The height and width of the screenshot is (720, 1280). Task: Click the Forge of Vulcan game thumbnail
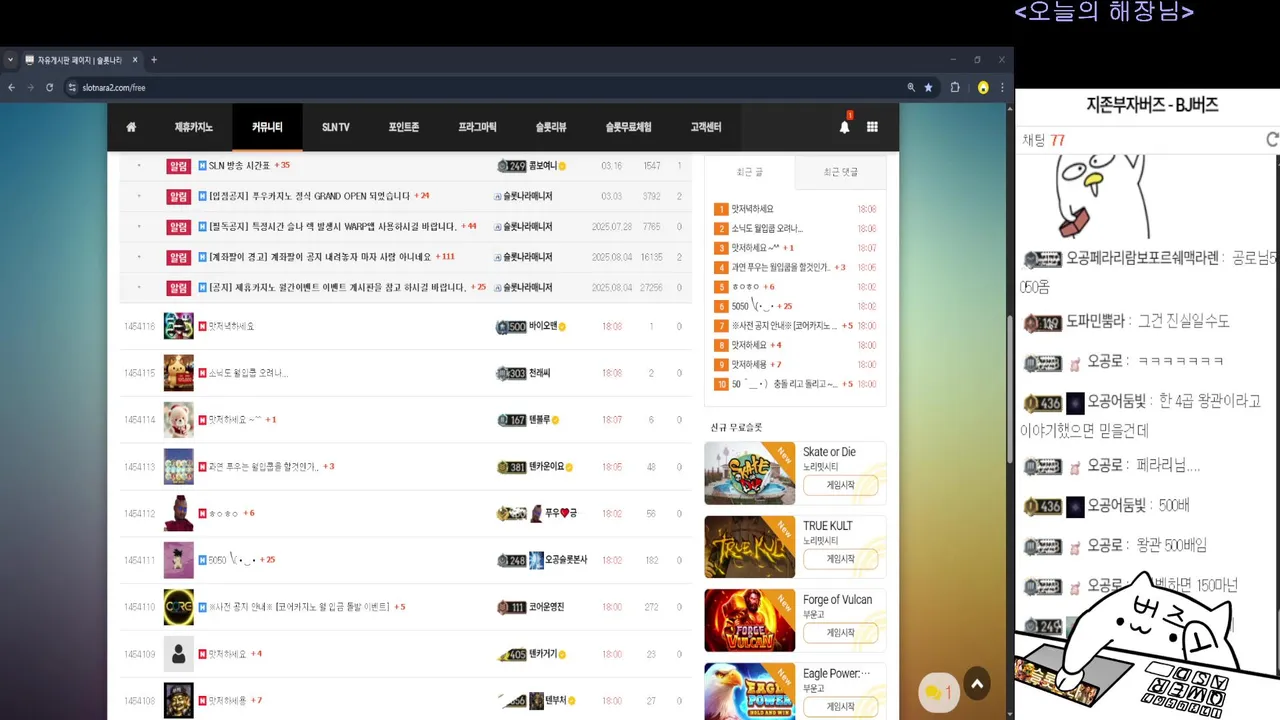click(x=749, y=621)
